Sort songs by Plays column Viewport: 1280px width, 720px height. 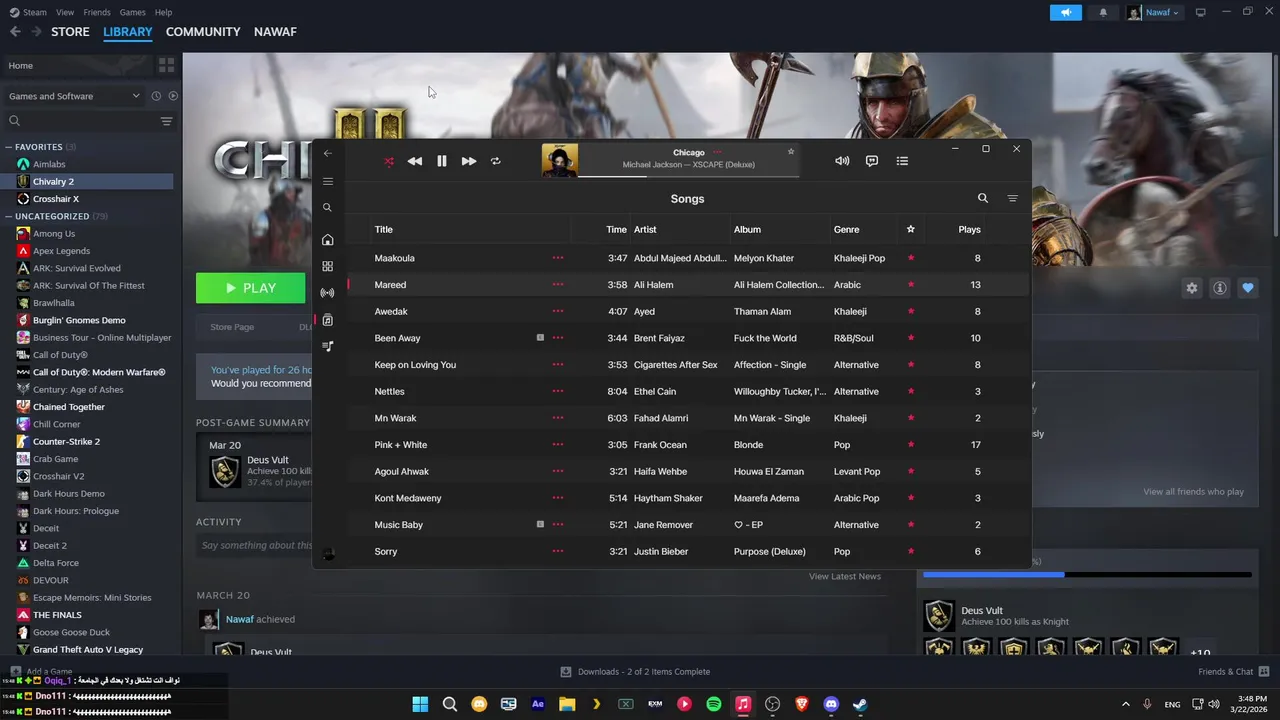coord(969,229)
